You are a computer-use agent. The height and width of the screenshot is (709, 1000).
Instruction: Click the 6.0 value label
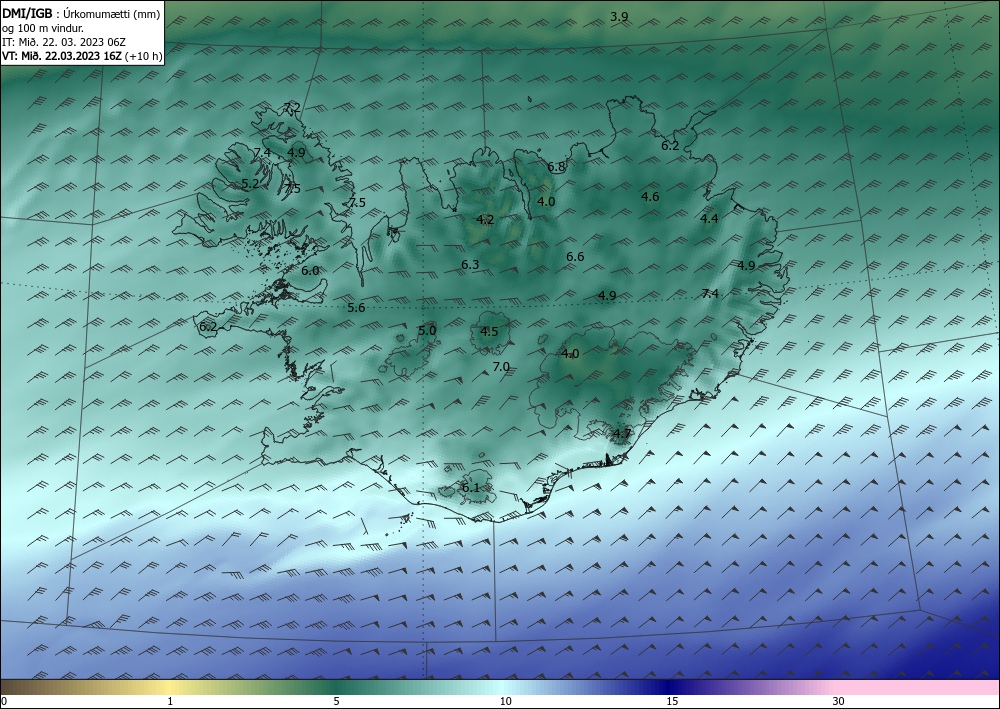click(310, 271)
